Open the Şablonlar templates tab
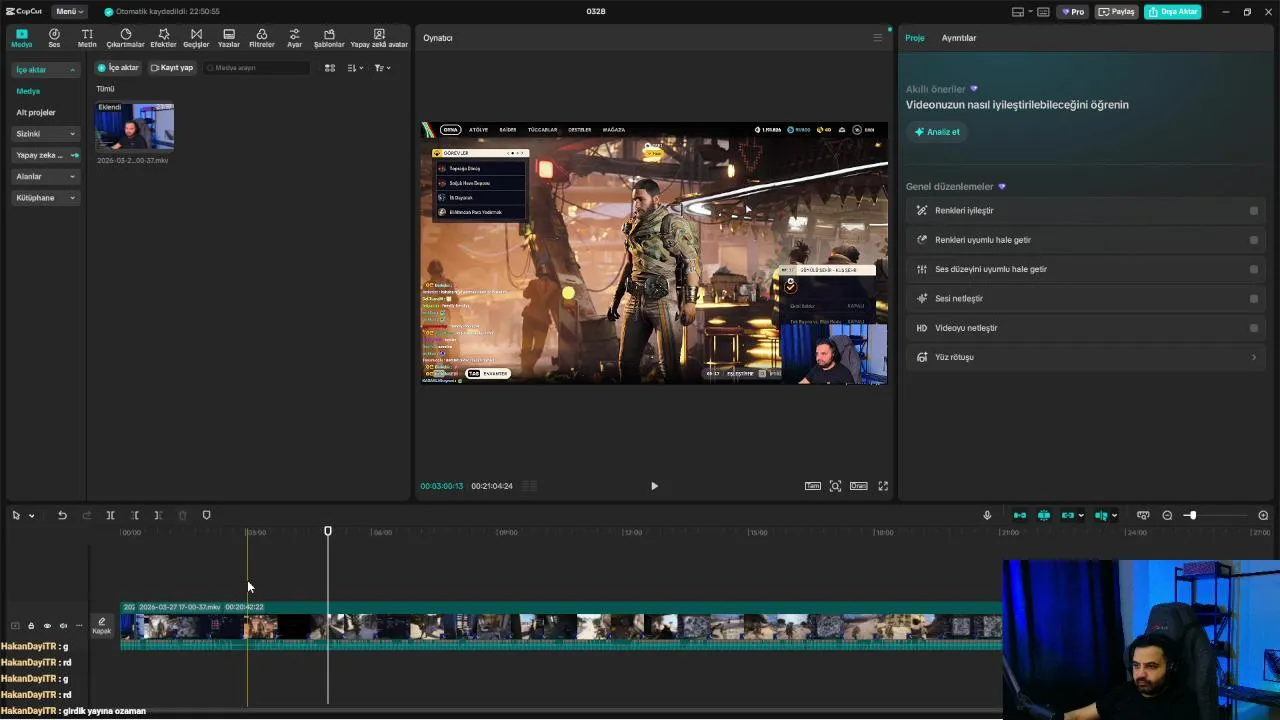 [329, 38]
